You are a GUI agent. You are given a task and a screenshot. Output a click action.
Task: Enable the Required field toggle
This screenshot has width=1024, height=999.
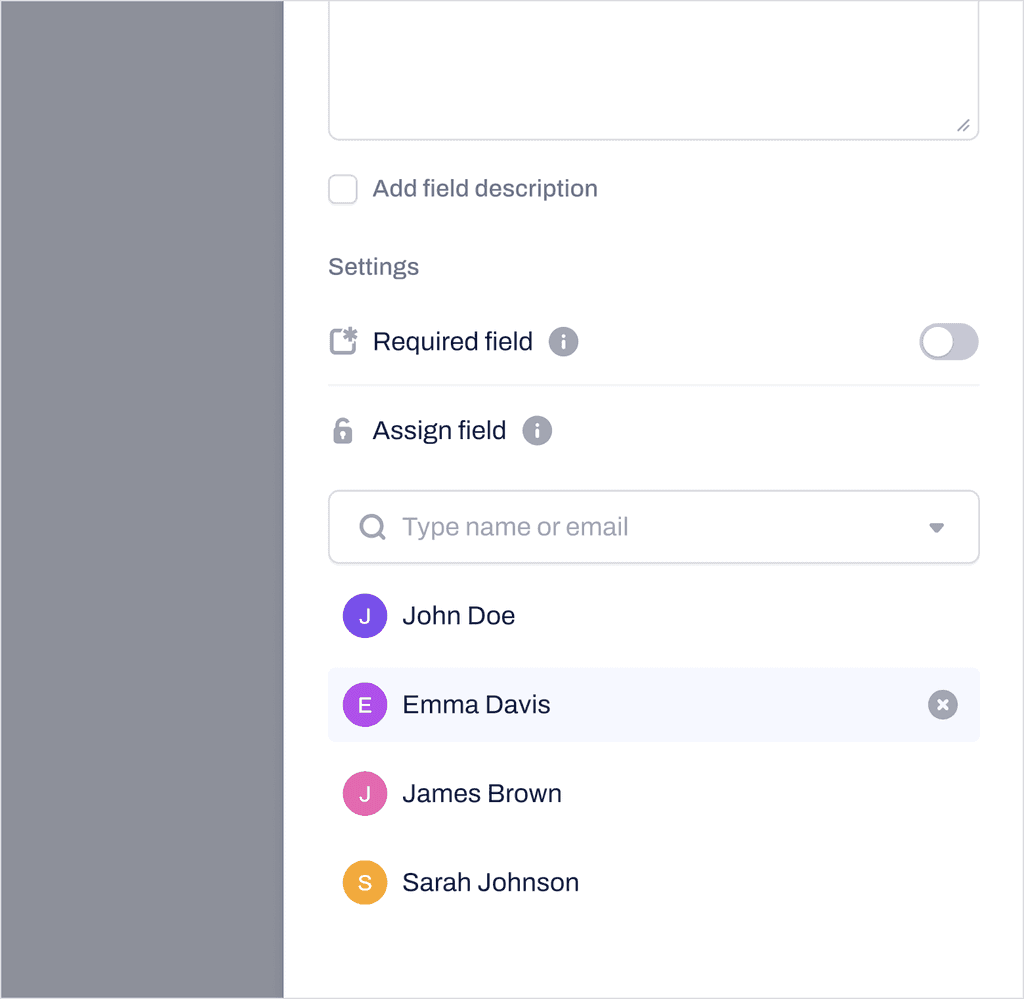click(948, 342)
